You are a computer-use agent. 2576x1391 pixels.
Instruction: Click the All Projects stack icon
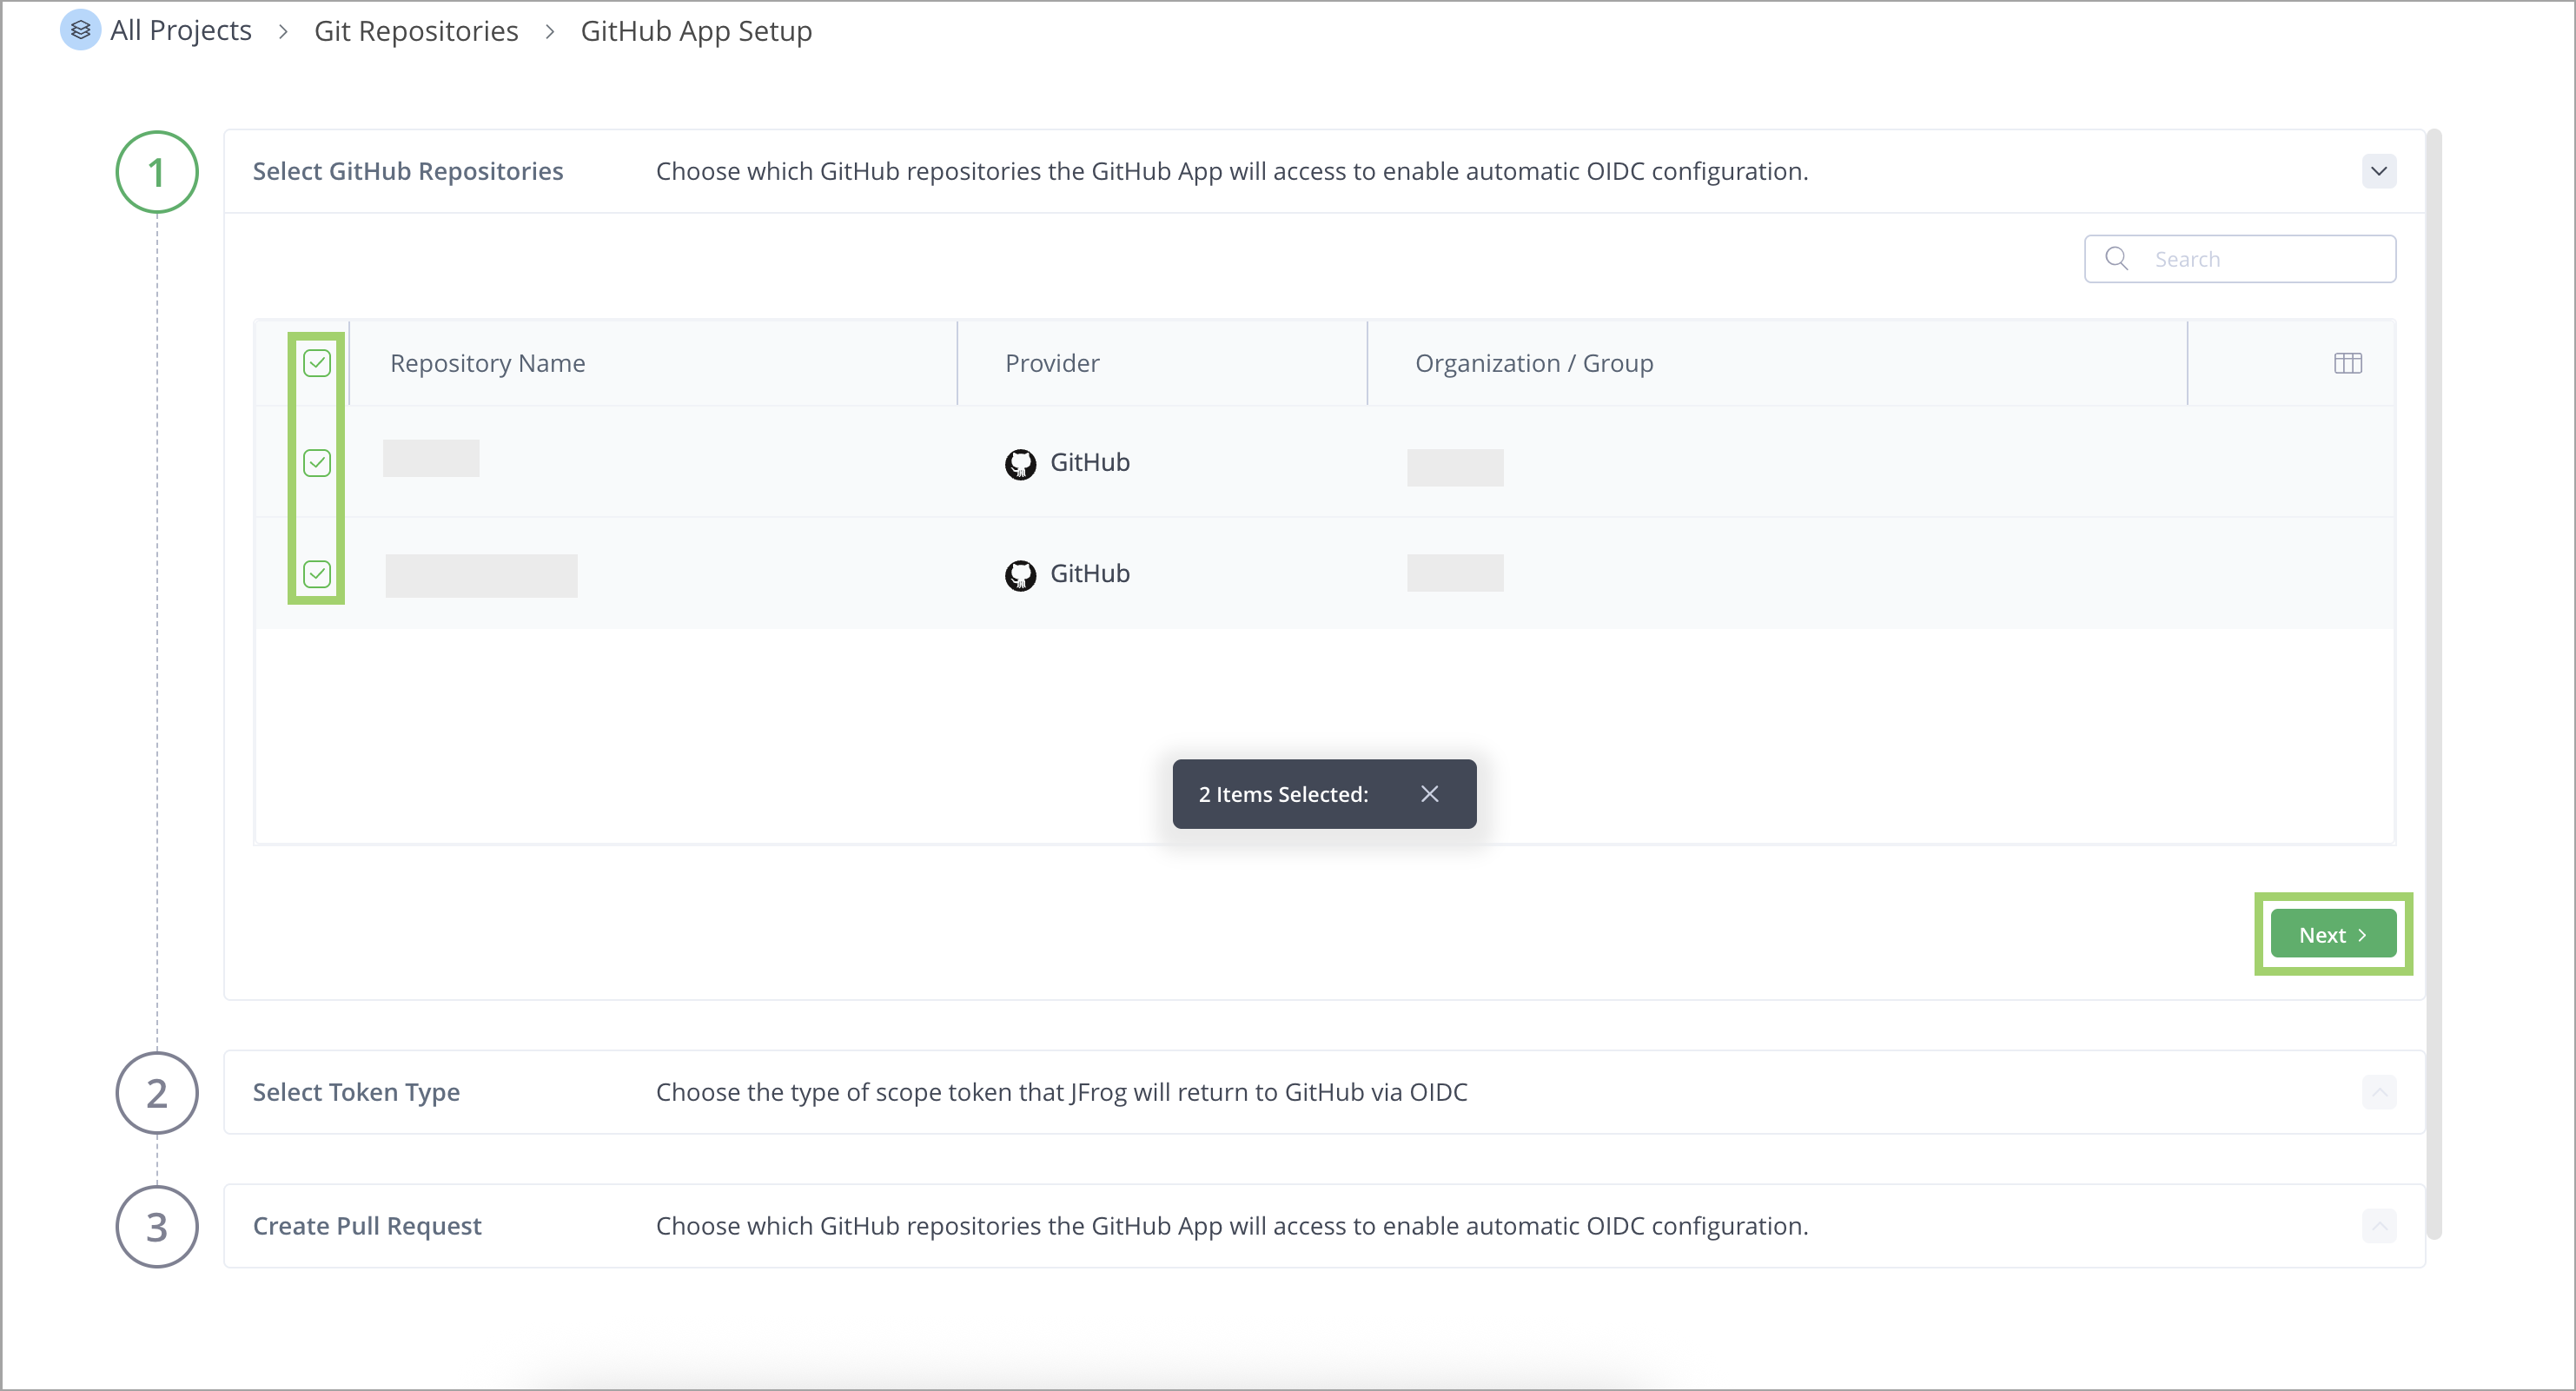coord(80,30)
